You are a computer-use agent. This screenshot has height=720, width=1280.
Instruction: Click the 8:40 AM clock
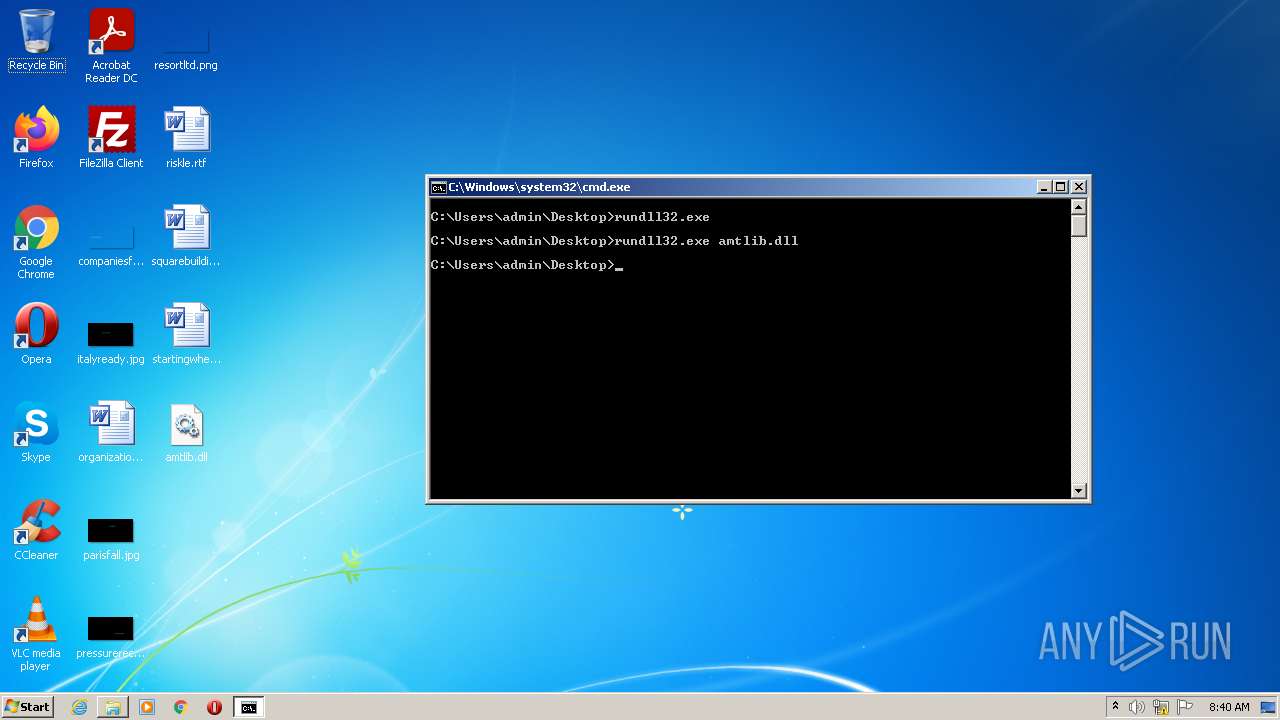[1229, 707]
